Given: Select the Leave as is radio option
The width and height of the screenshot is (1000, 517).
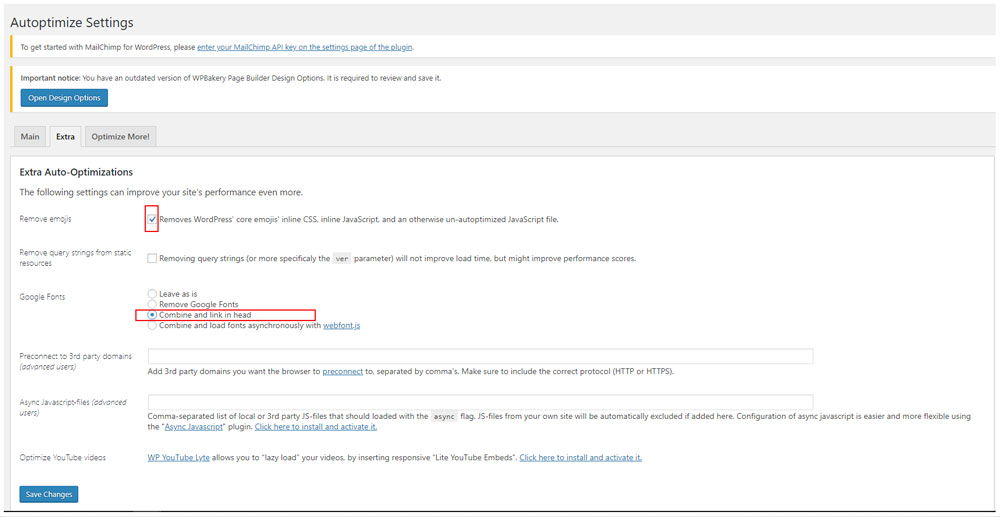Looking at the screenshot, I should coord(152,294).
